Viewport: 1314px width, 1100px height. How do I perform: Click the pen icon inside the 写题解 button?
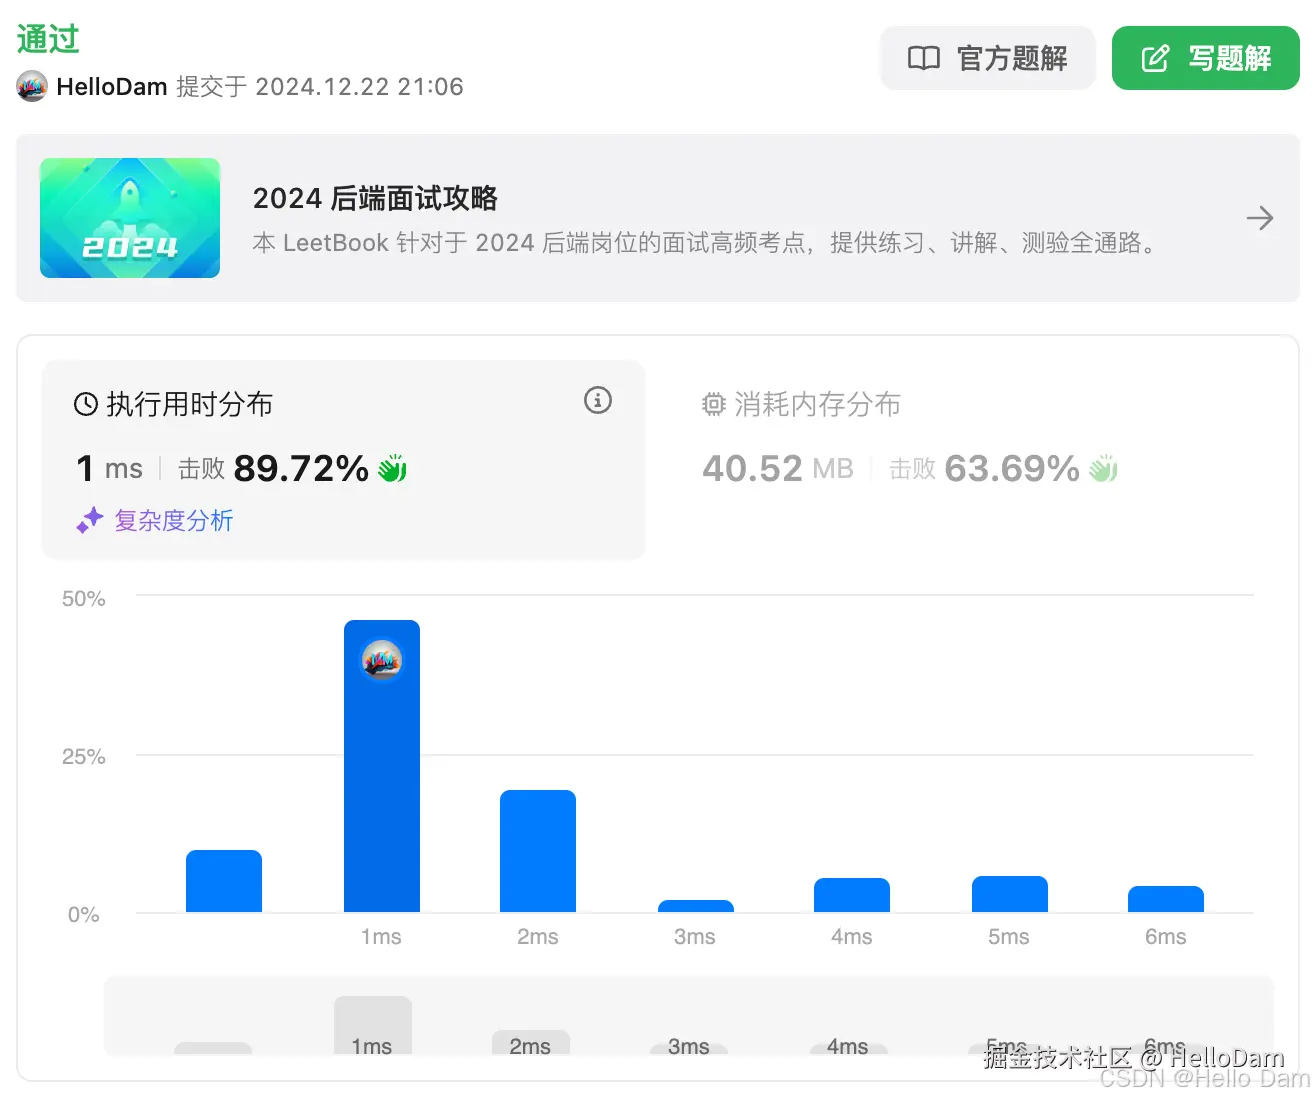coord(1153,59)
